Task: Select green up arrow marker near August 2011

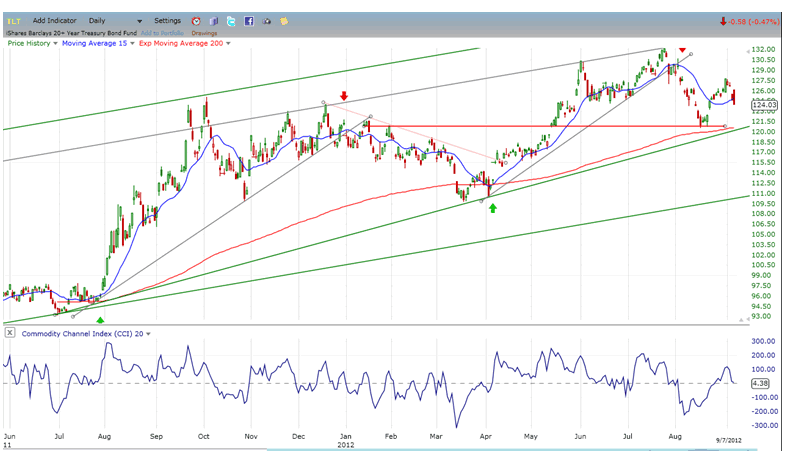Action: tap(99, 319)
